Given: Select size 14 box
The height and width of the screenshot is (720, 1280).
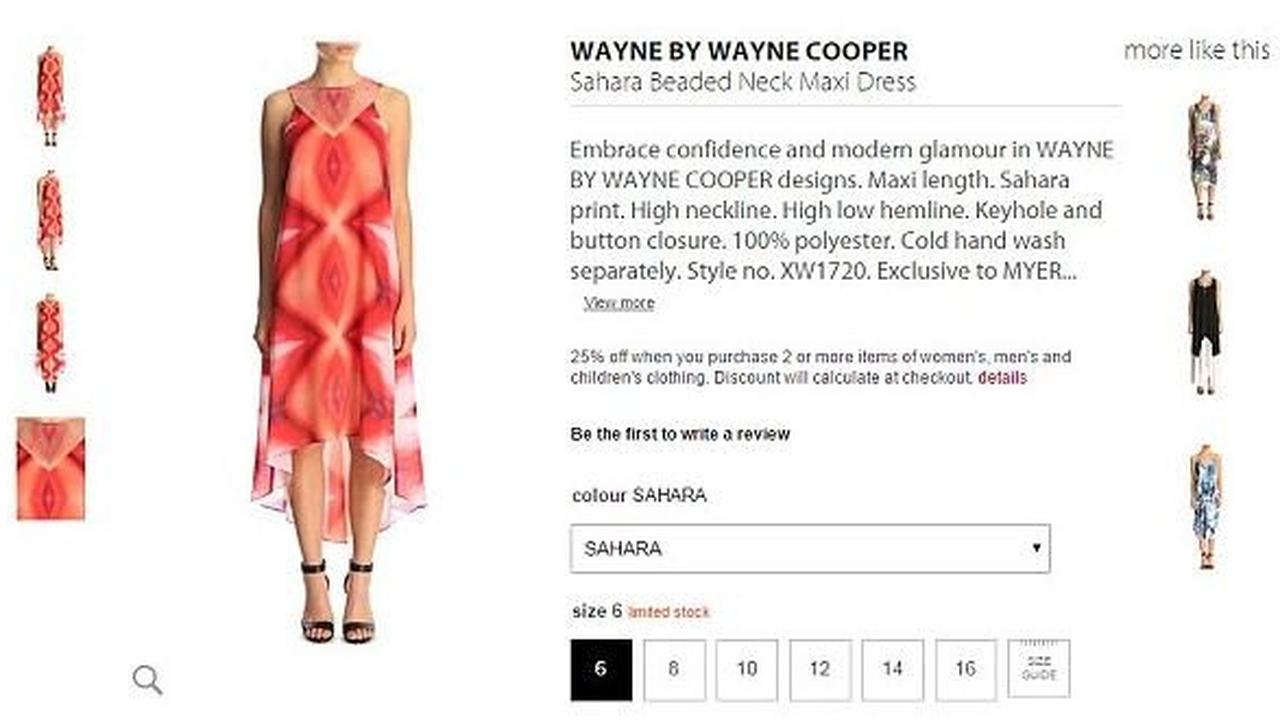Looking at the screenshot, I should pos(893,669).
